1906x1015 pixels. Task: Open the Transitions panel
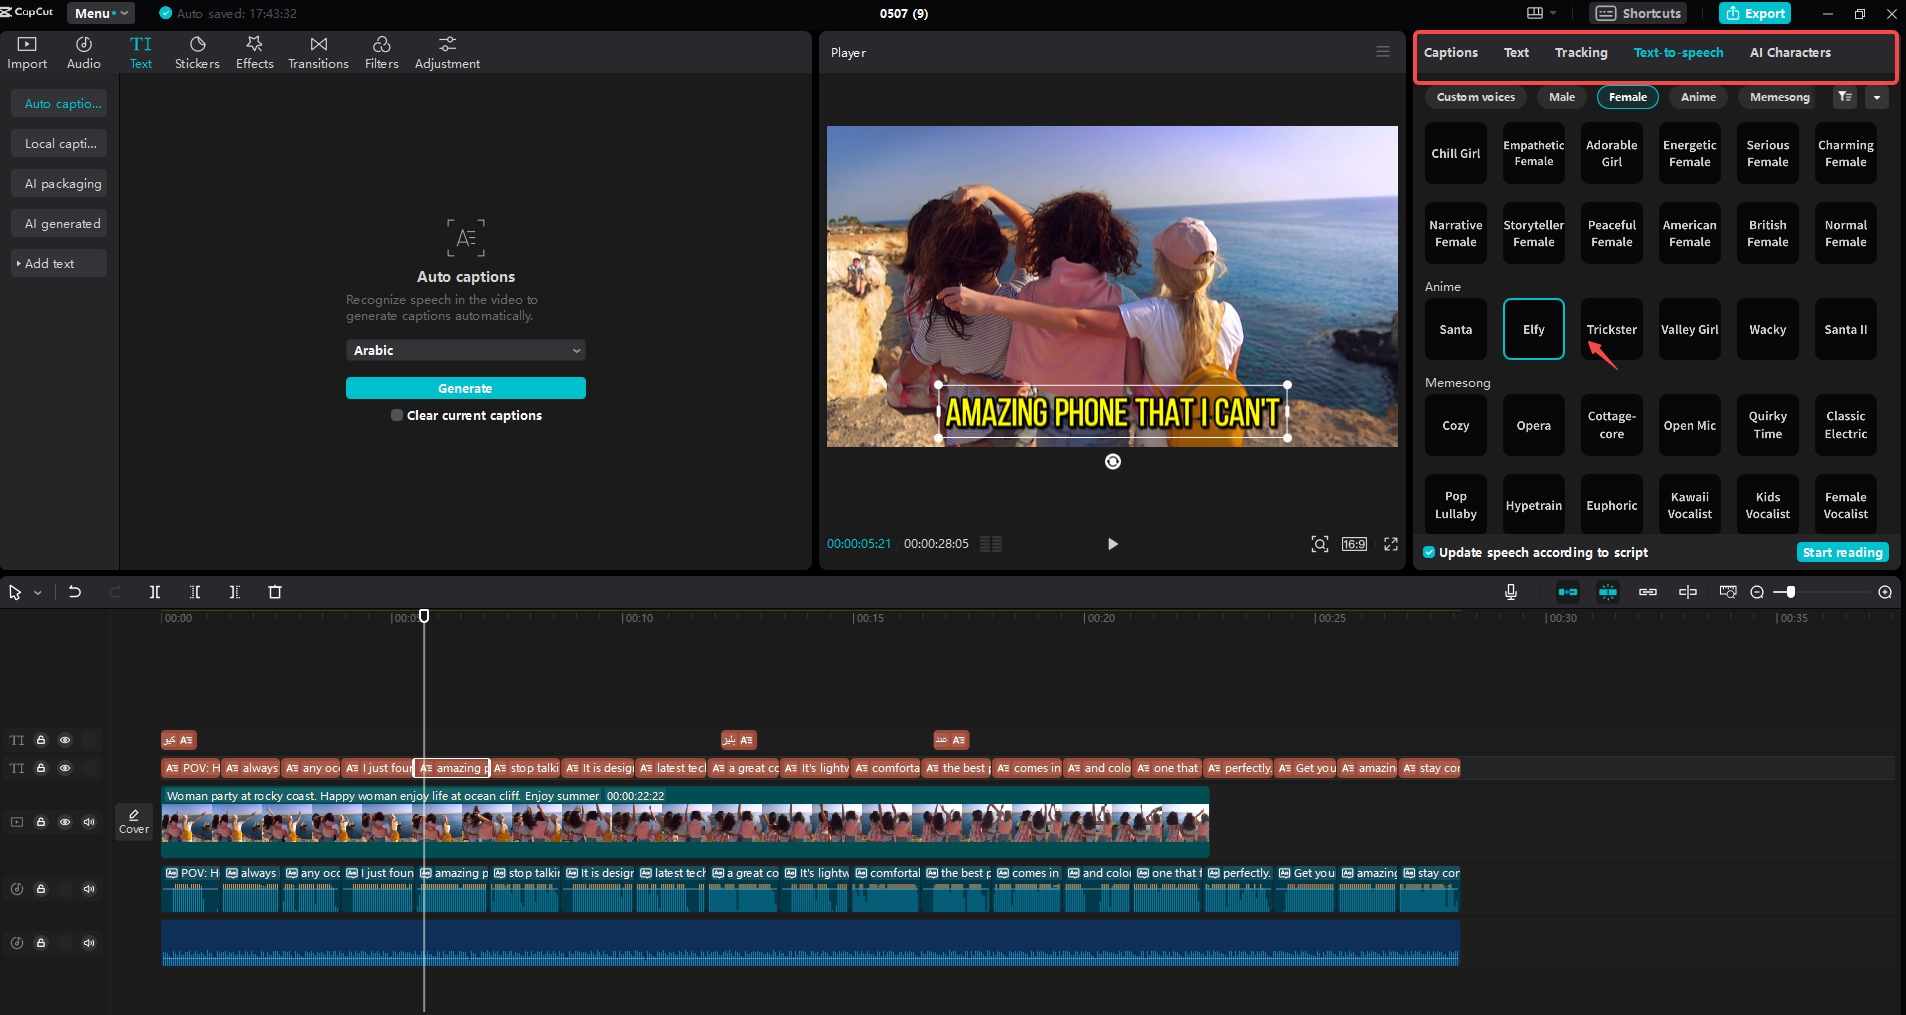click(x=318, y=52)
